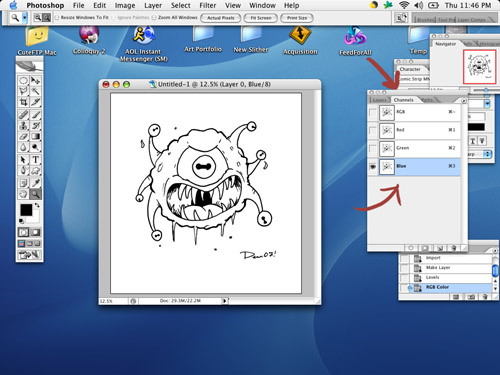500x375 pixels.
Task: Open the Filter menu
Action: [208, 5]
